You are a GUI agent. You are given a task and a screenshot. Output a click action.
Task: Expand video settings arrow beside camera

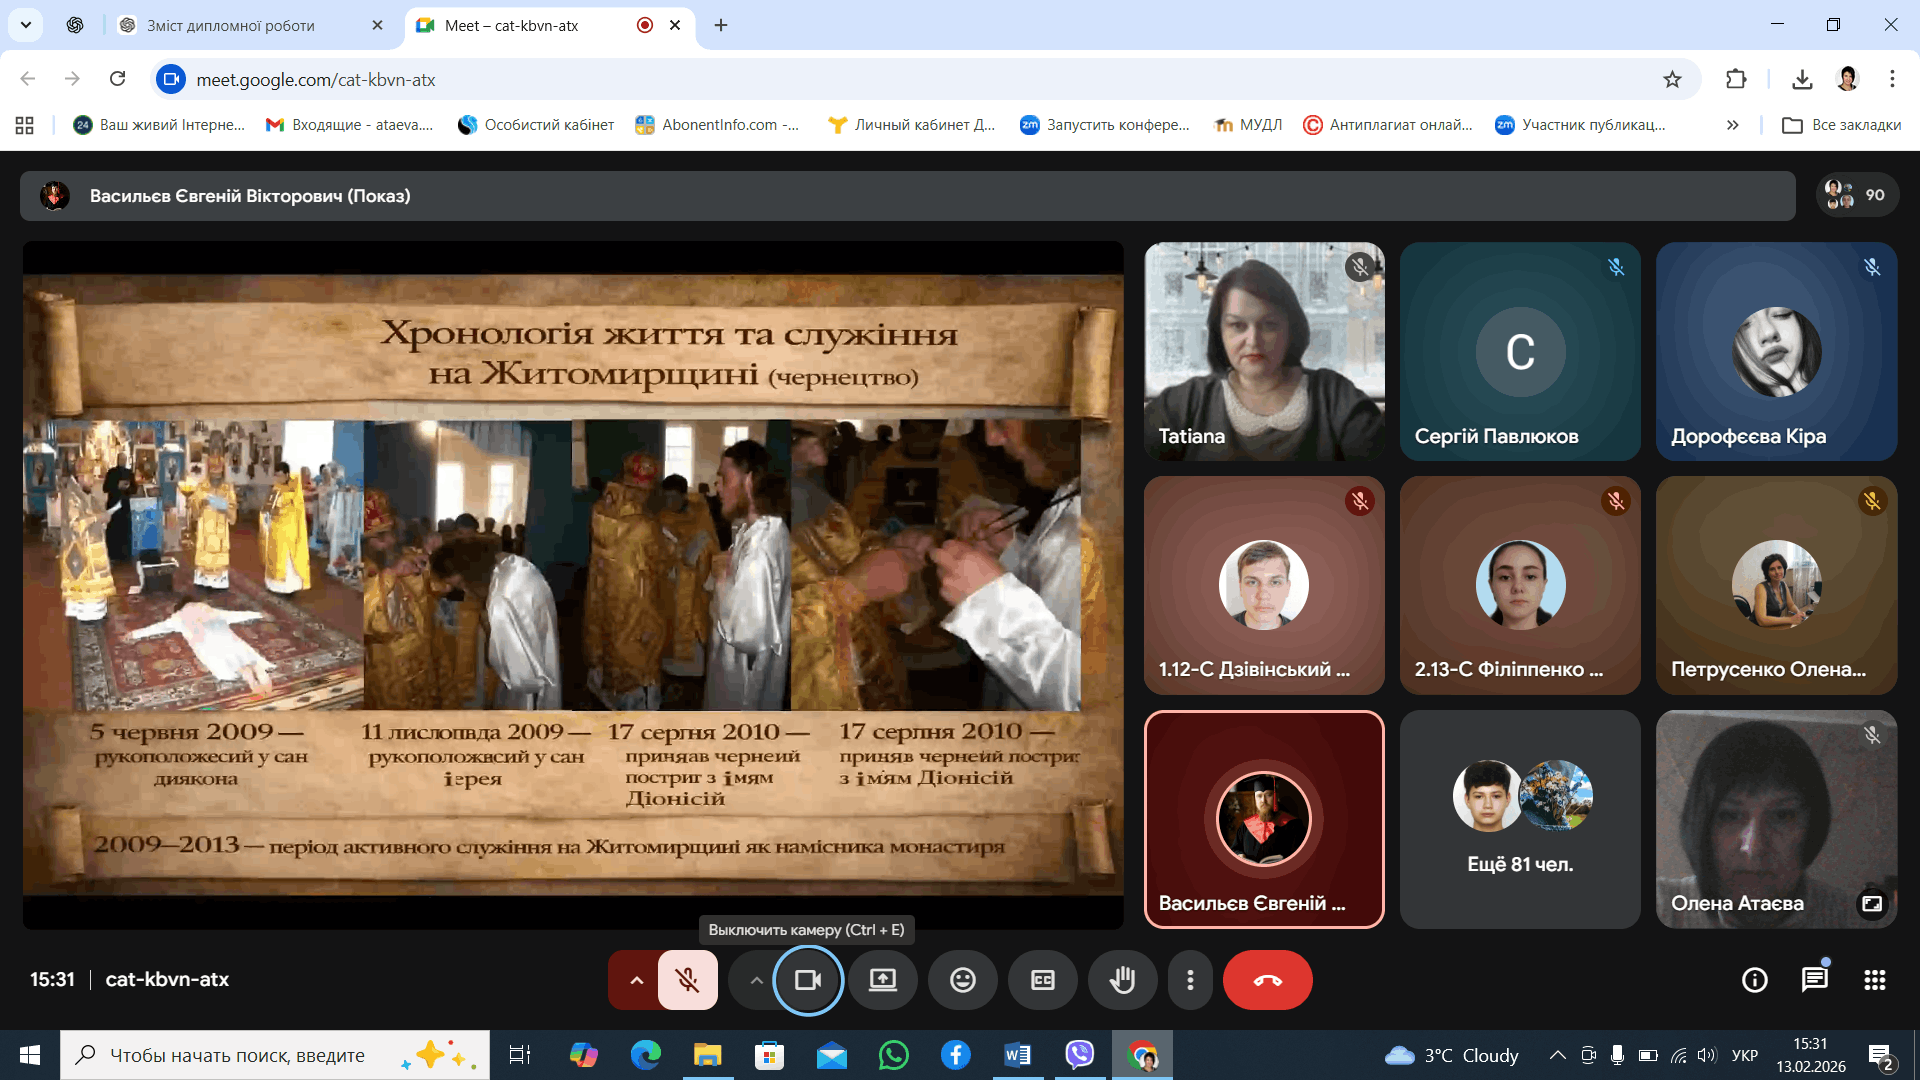(x=757, y=980)
